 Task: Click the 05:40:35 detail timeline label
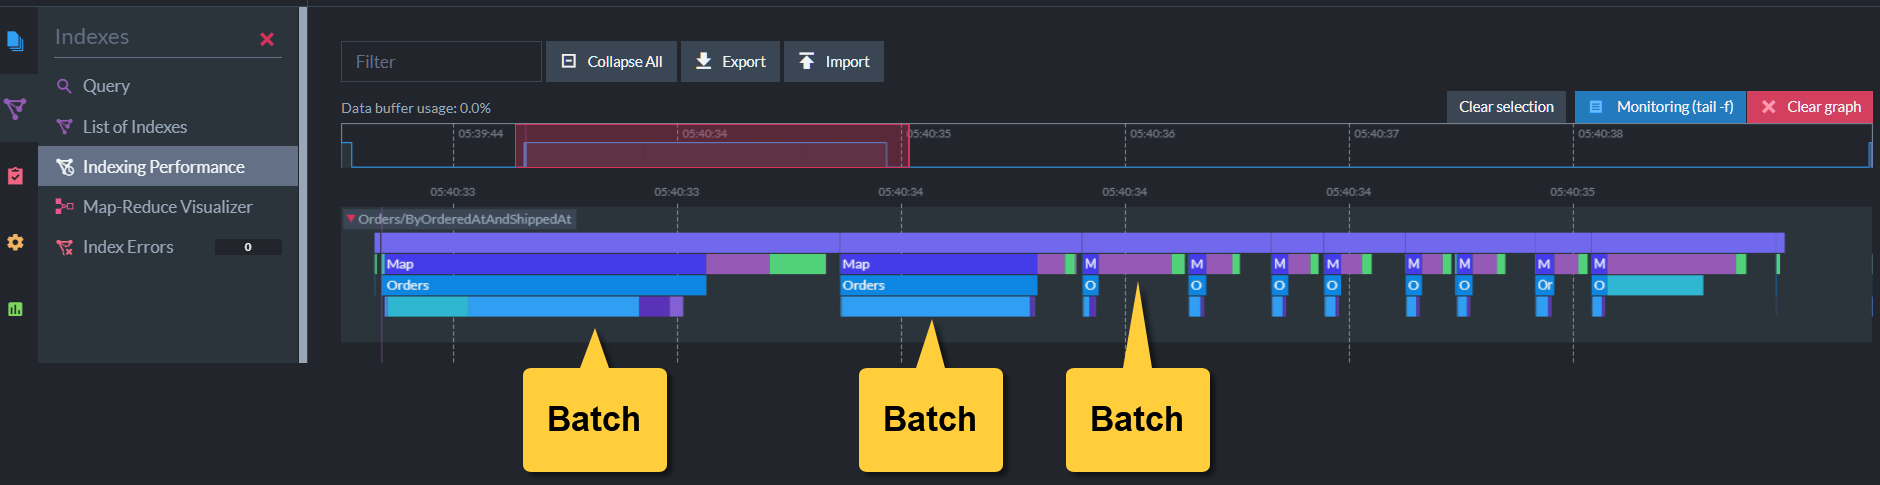1572,191
